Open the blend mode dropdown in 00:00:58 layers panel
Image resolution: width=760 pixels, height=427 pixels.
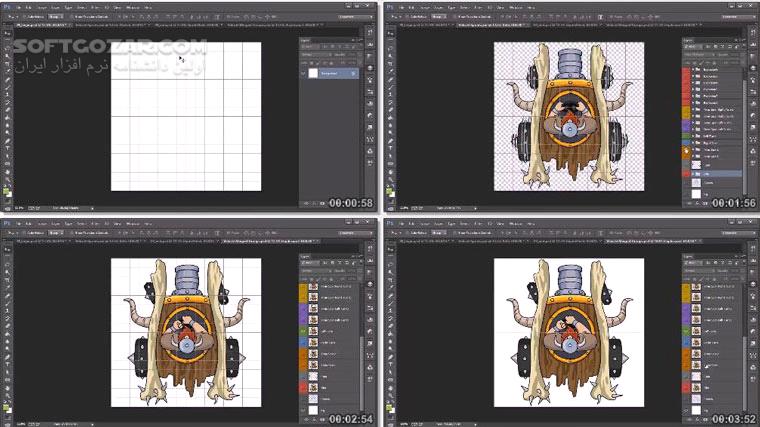pyautogui.click(x=316, y=55)
